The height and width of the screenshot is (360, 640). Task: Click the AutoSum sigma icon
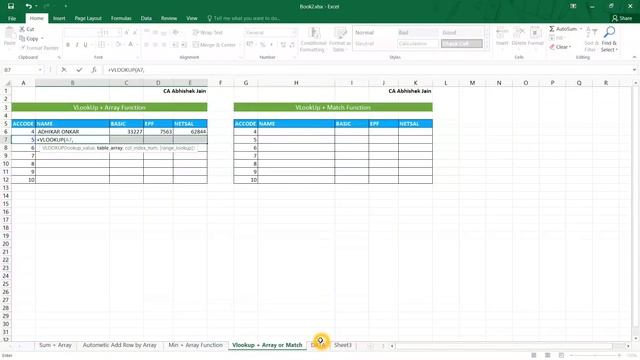(552, 29)
